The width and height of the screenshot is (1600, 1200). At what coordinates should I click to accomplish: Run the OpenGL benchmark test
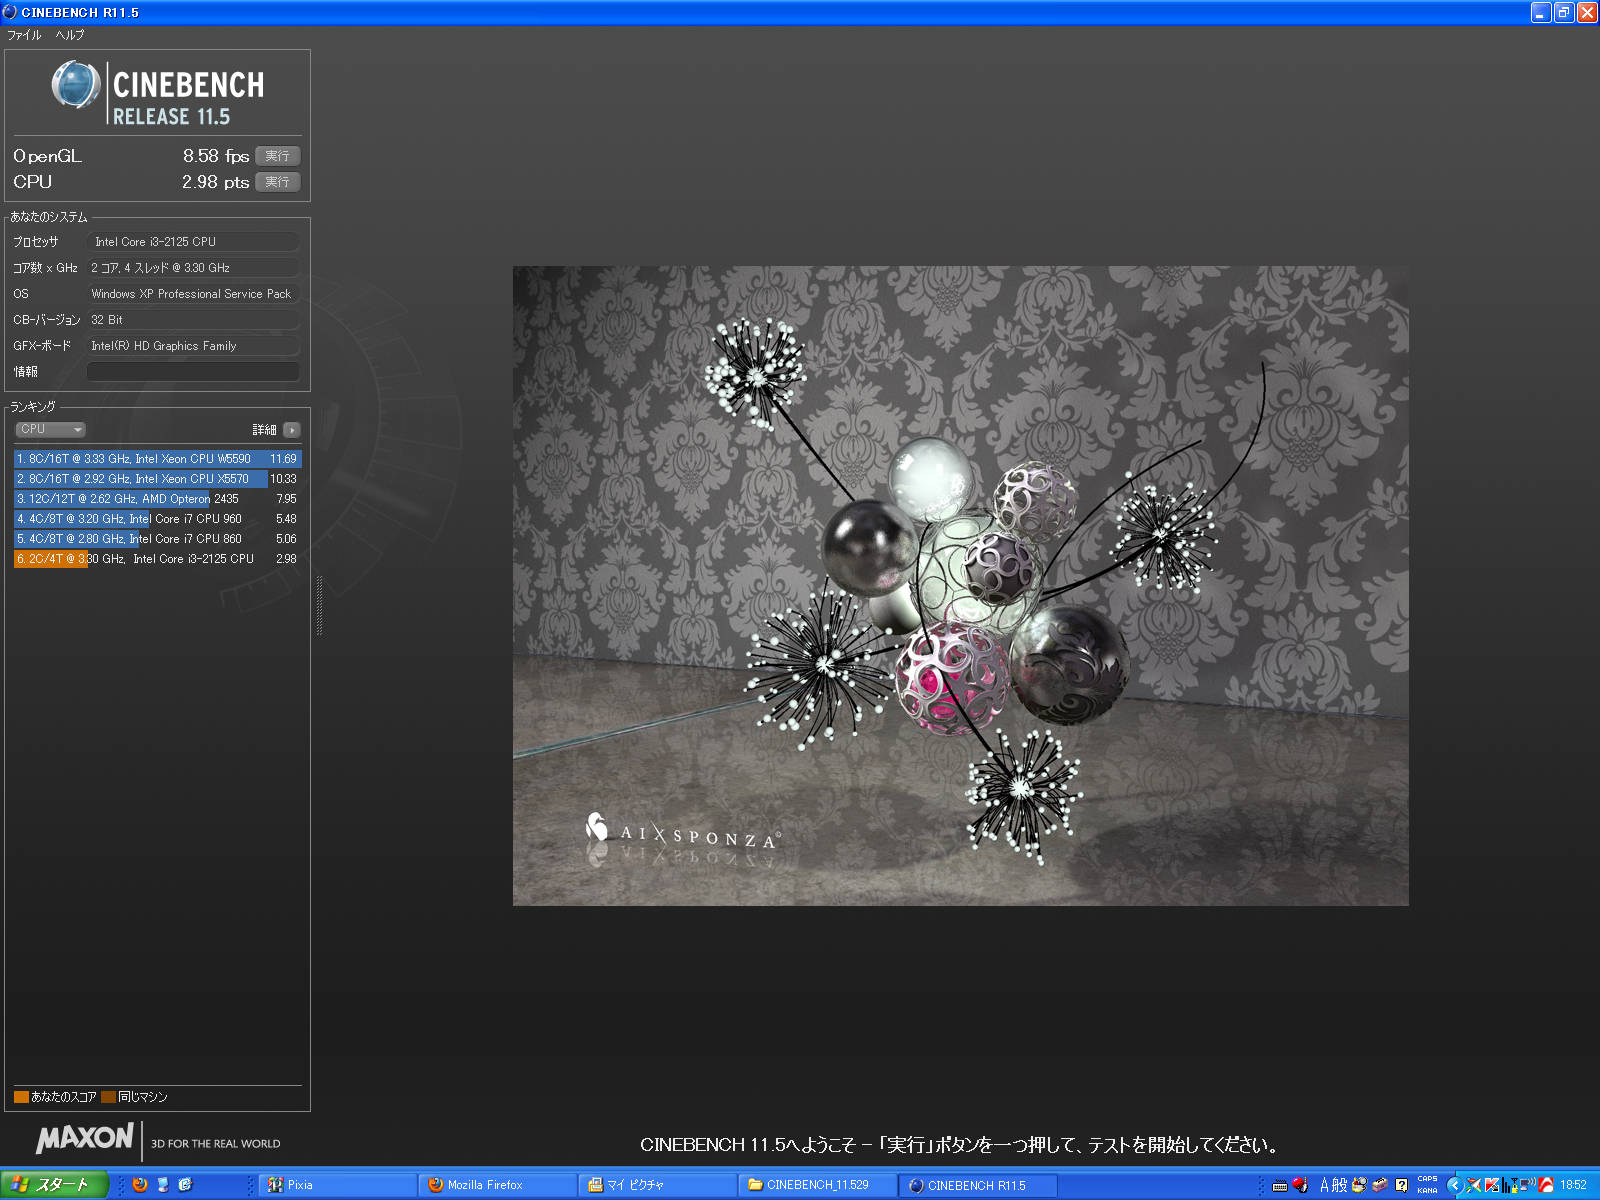[x=277, y=156]
